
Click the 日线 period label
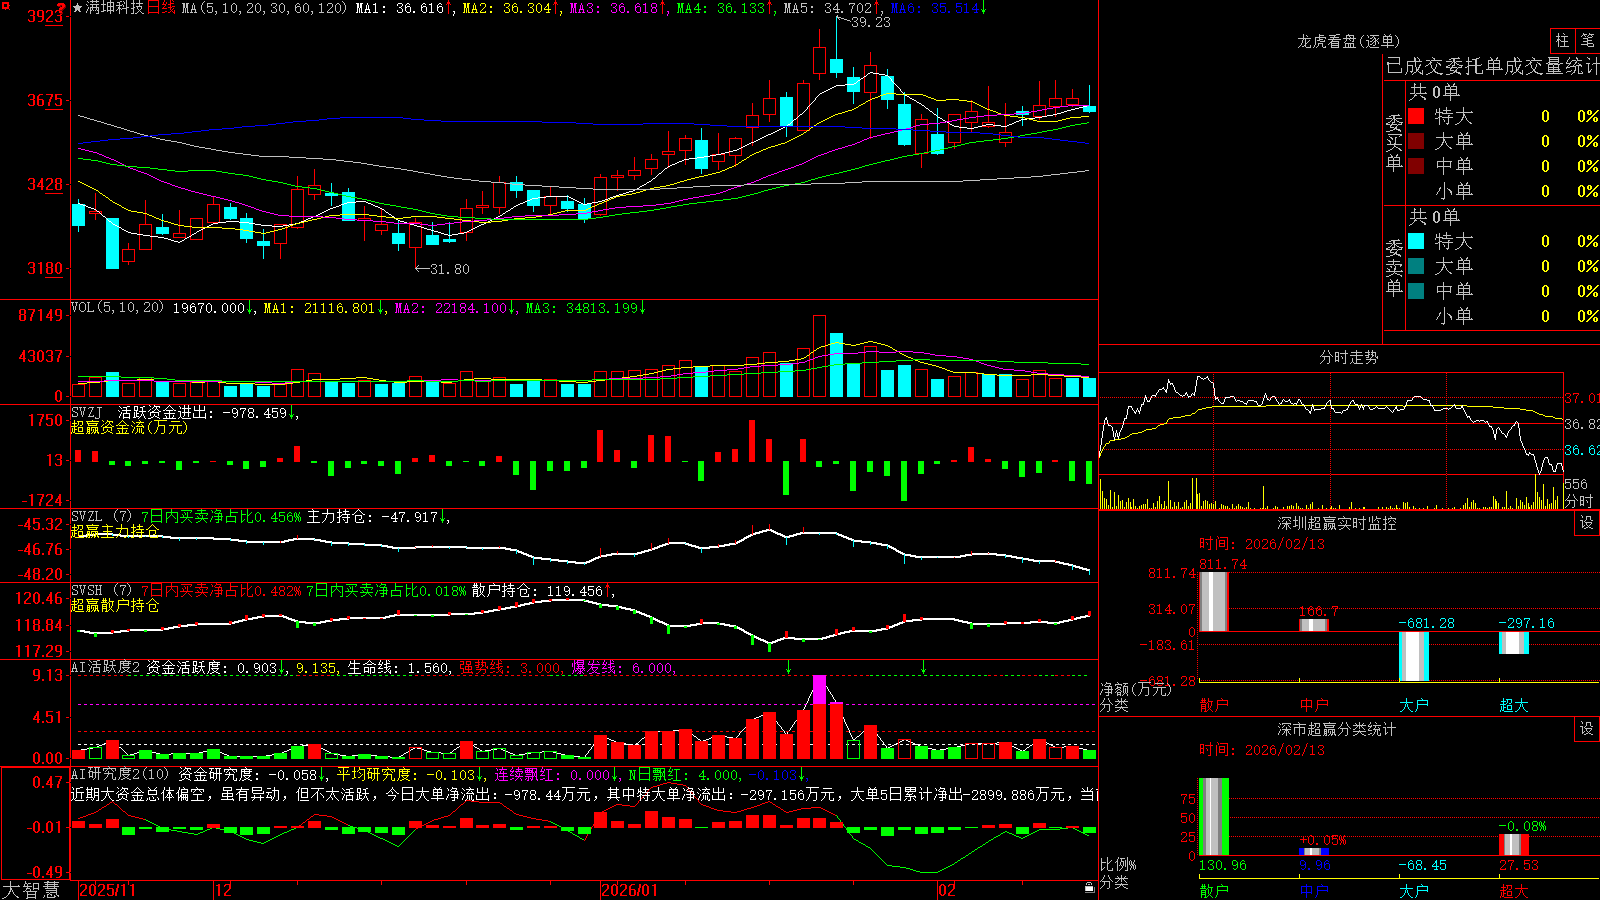coord(161,8)
